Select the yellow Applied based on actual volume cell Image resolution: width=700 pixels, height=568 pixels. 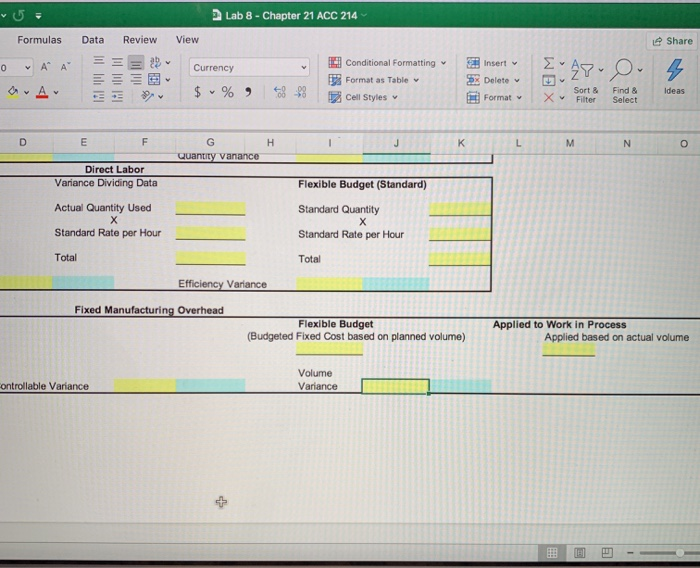(x=569, y=350)
